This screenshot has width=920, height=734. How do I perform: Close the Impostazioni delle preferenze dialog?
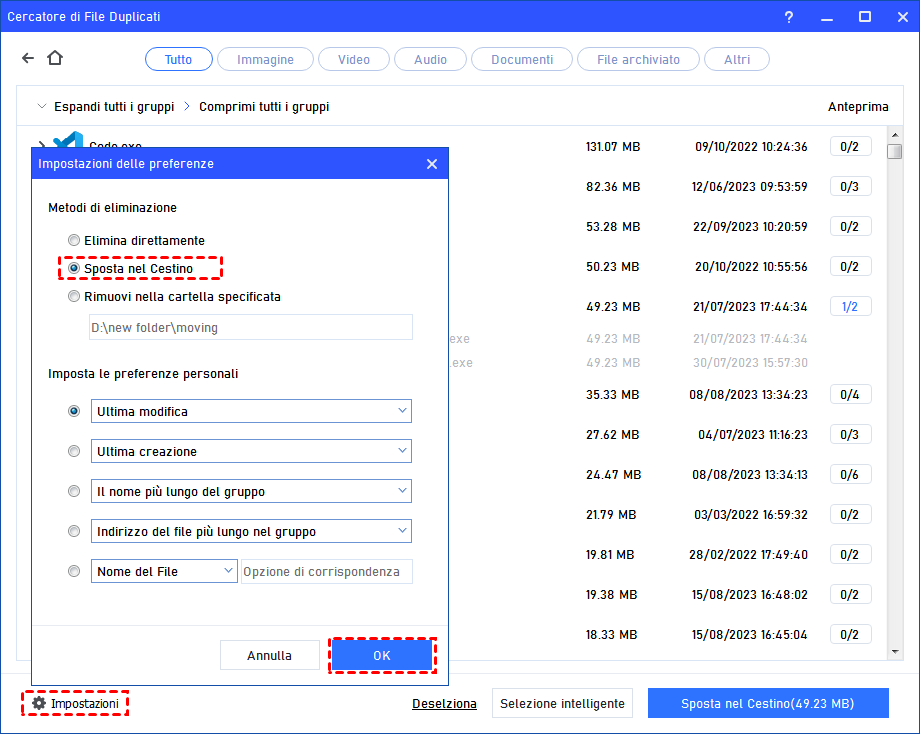(431, 164)
